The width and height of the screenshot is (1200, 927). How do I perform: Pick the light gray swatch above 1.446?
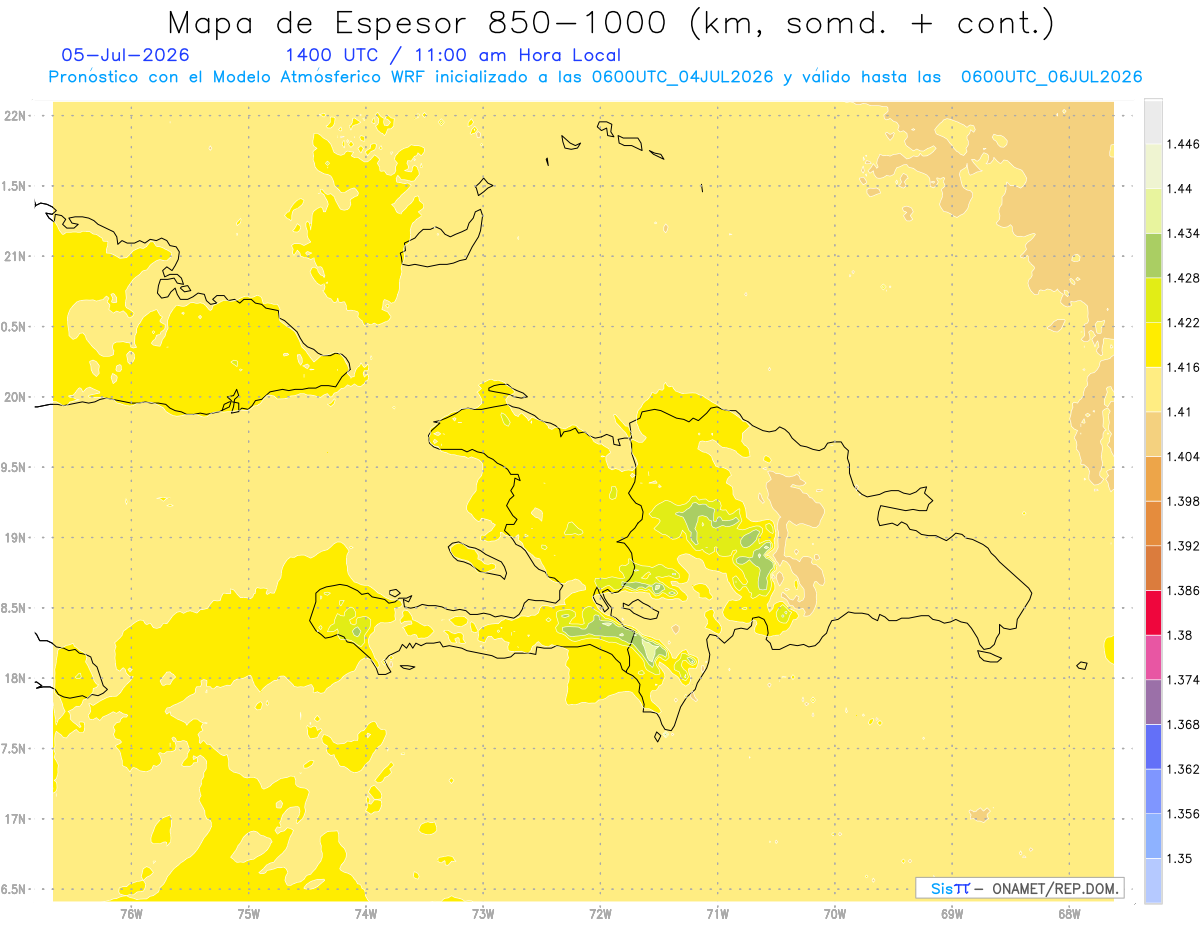point(1153,122)
